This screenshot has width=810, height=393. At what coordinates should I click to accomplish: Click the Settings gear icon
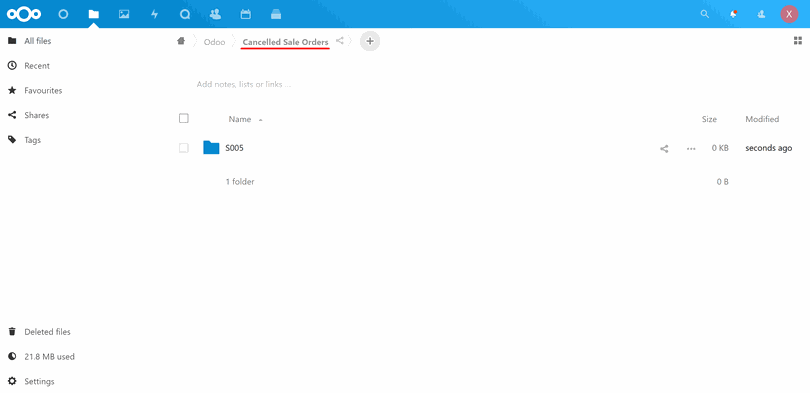[12, 382]
